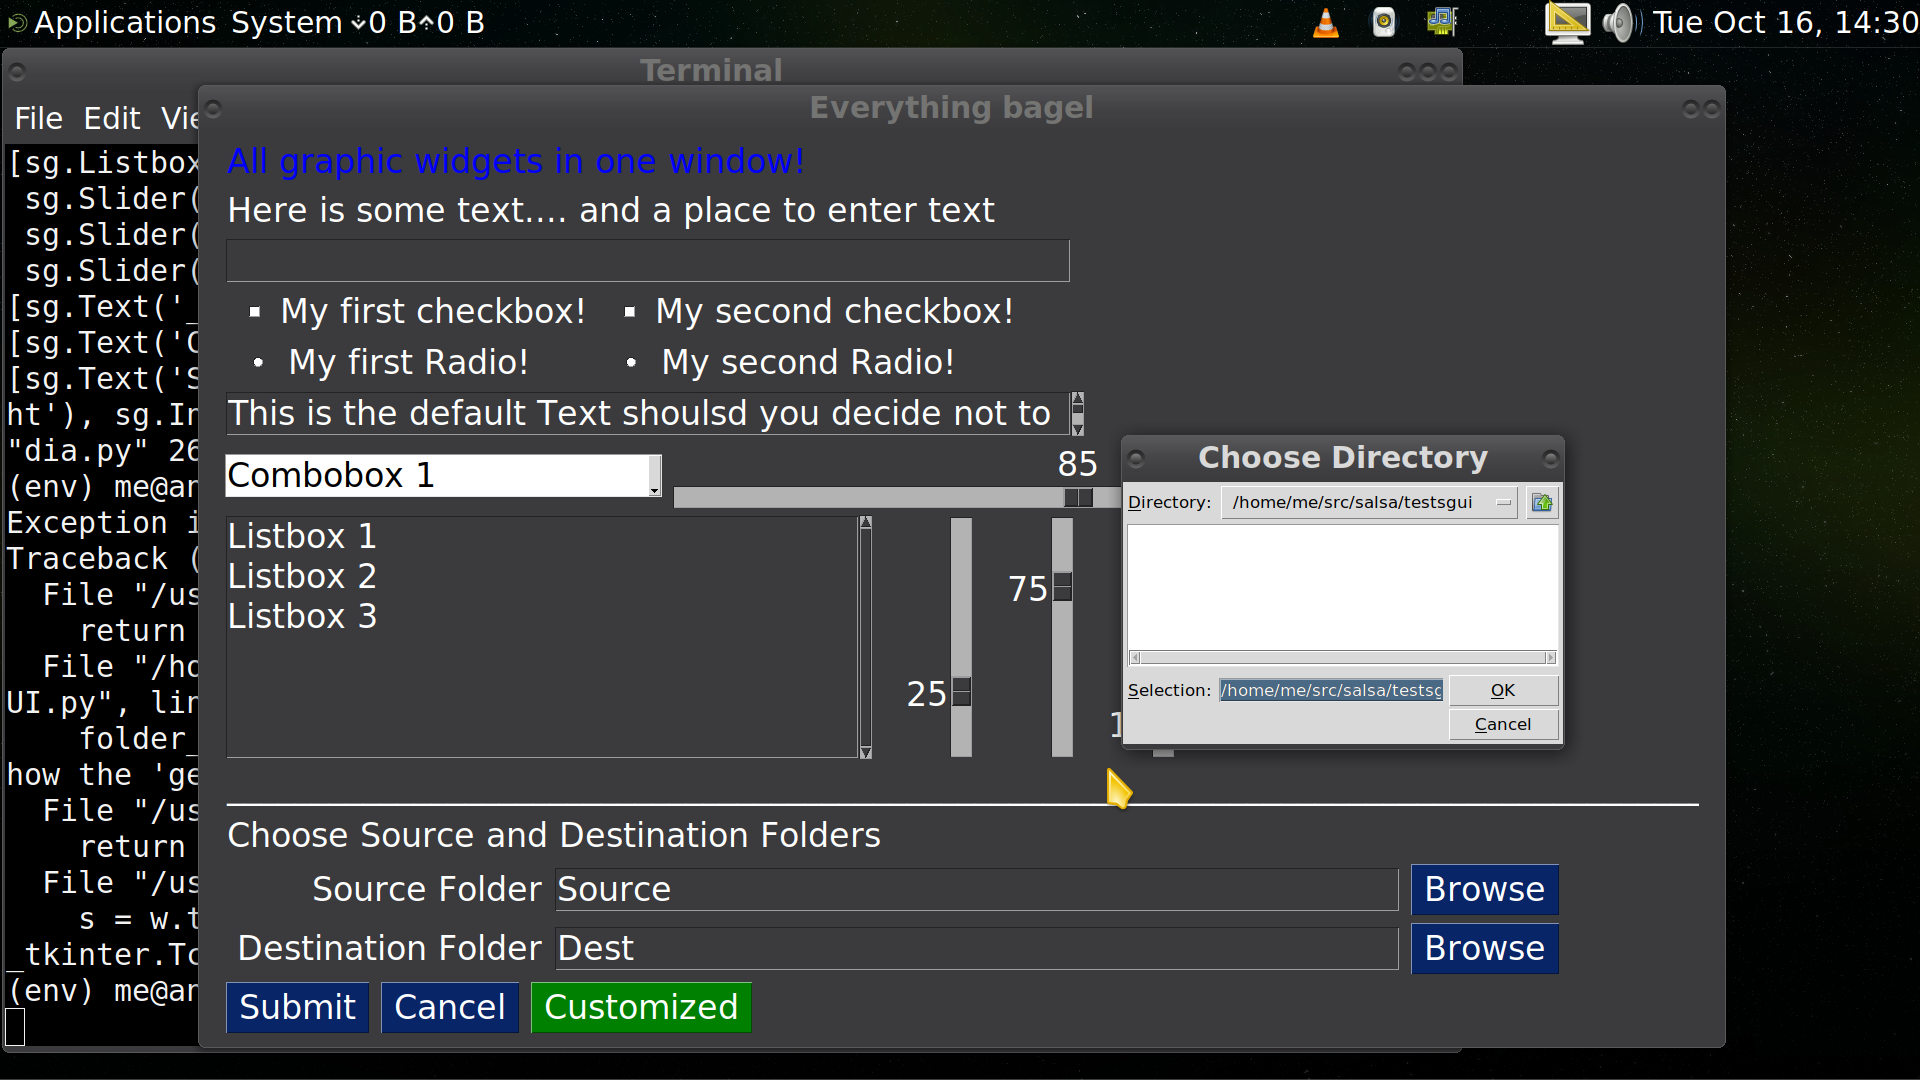The image size is (1920, 1080).
Task: Click the horizontal slider showing 85
Action: pos(1078,498)
